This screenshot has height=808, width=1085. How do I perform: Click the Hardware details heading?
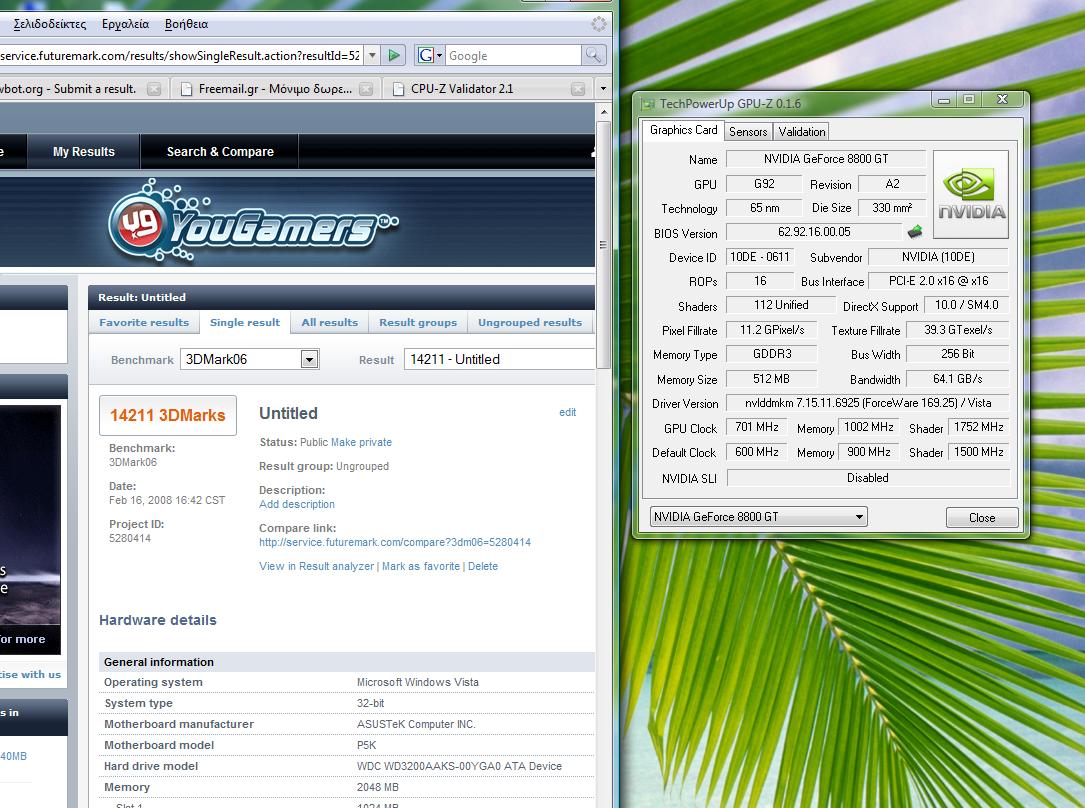[158, 620]
